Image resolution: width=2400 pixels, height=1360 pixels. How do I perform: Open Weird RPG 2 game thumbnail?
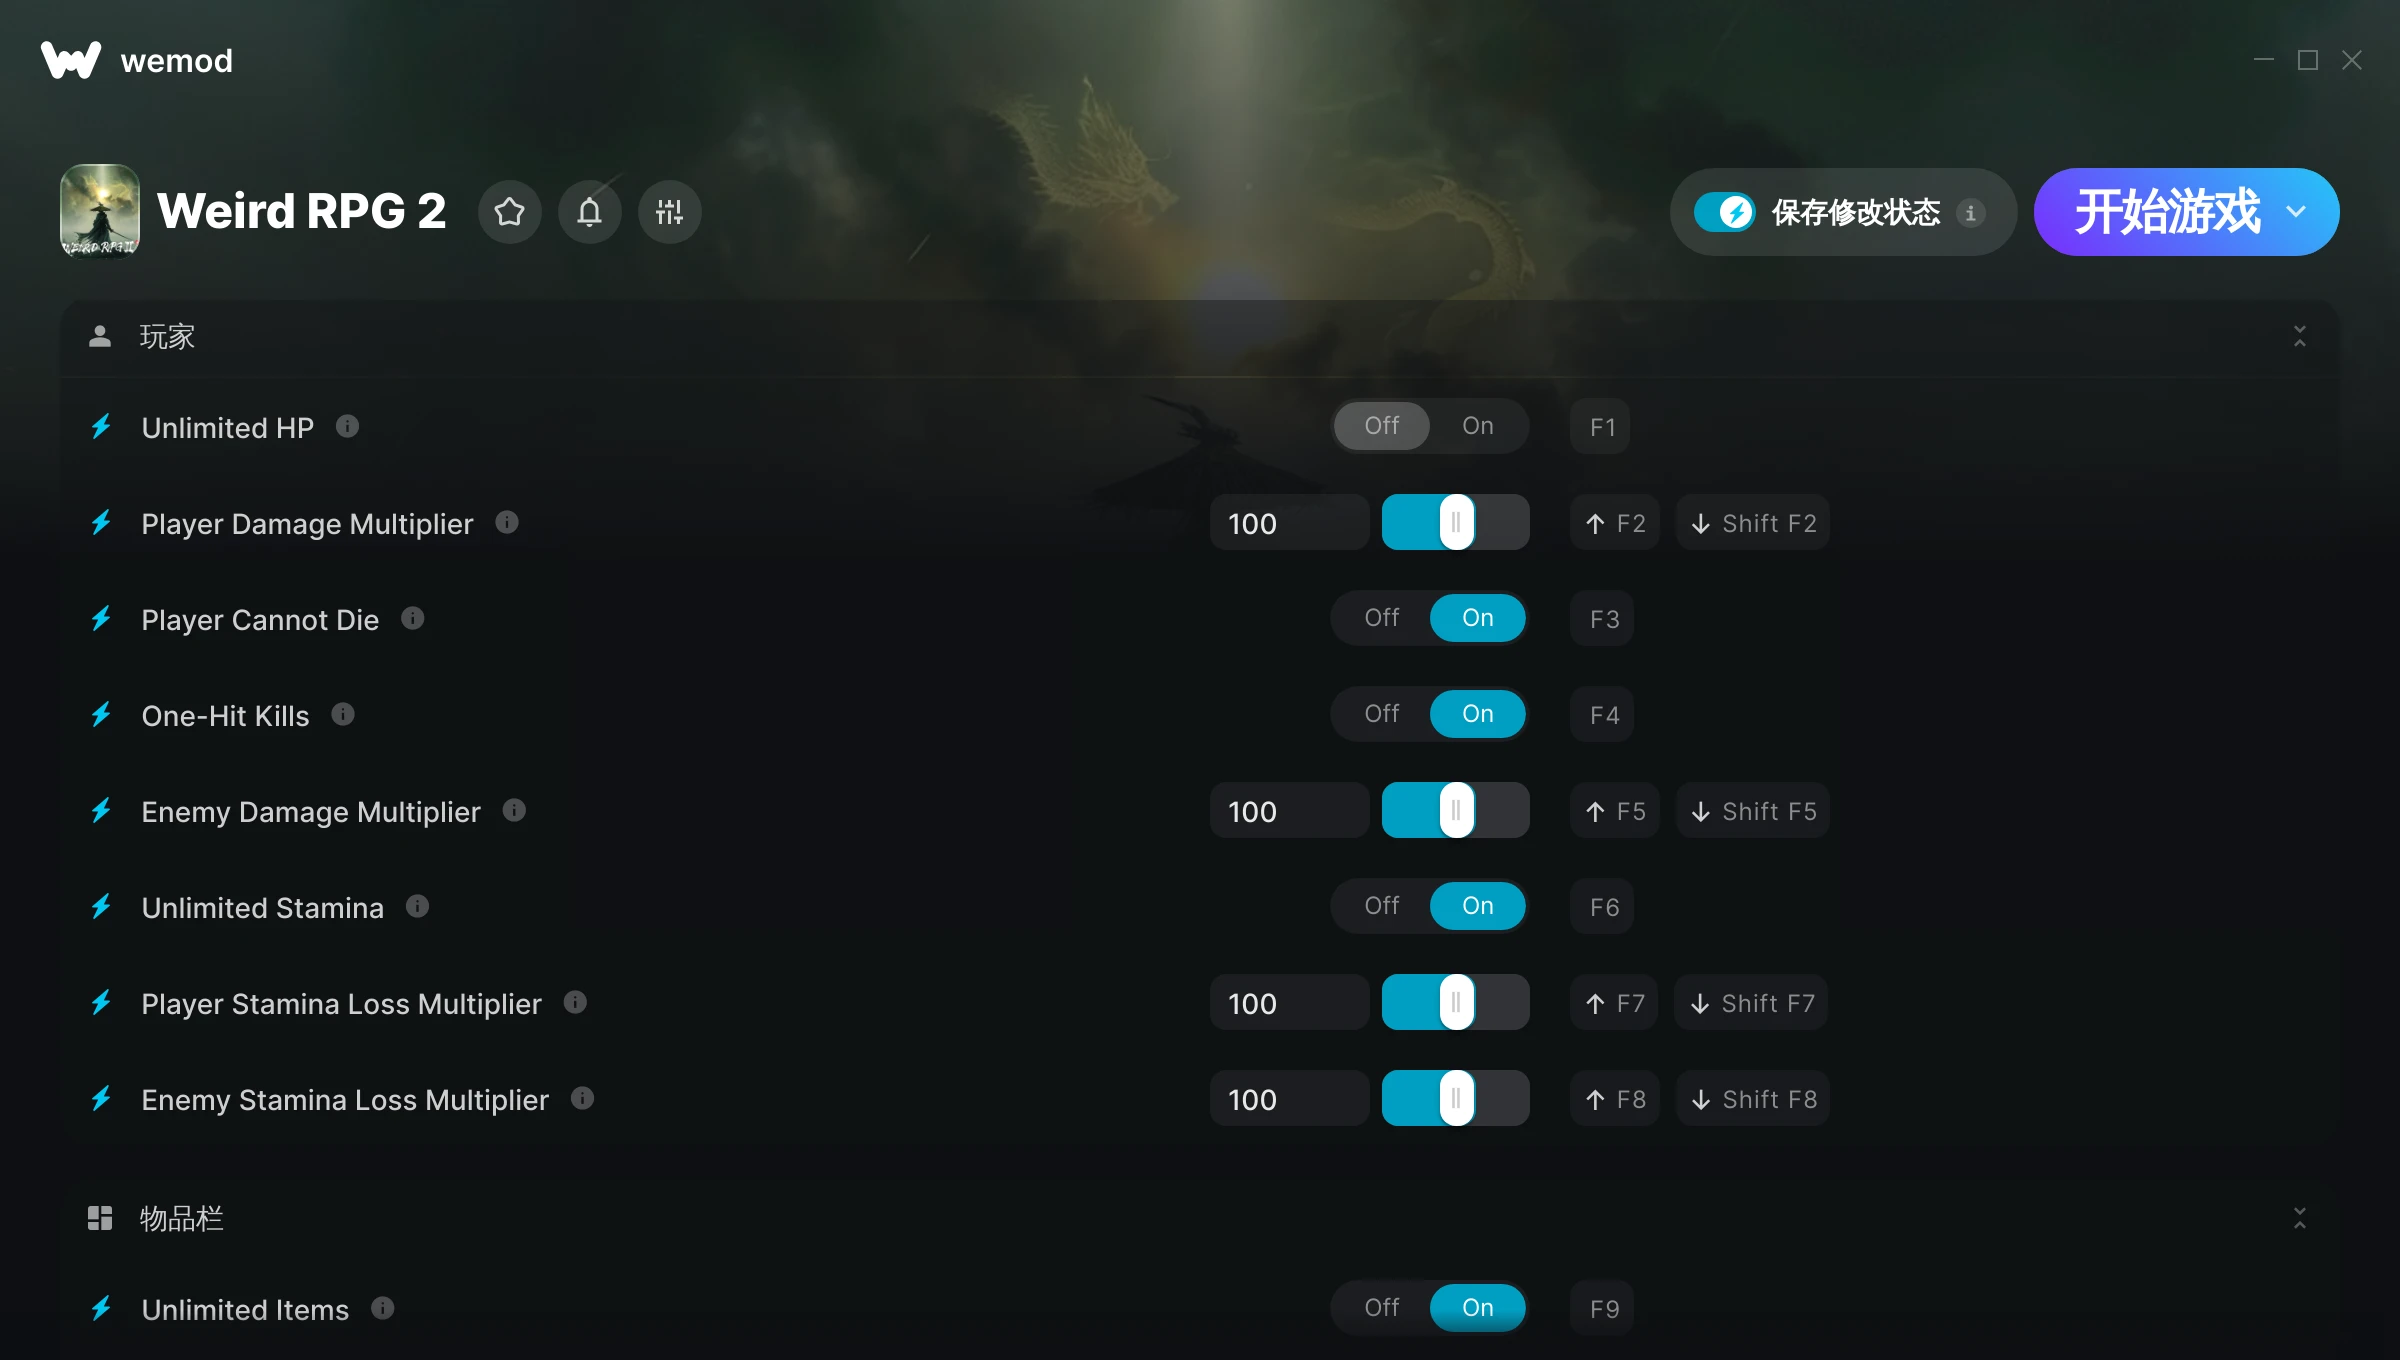100,211
